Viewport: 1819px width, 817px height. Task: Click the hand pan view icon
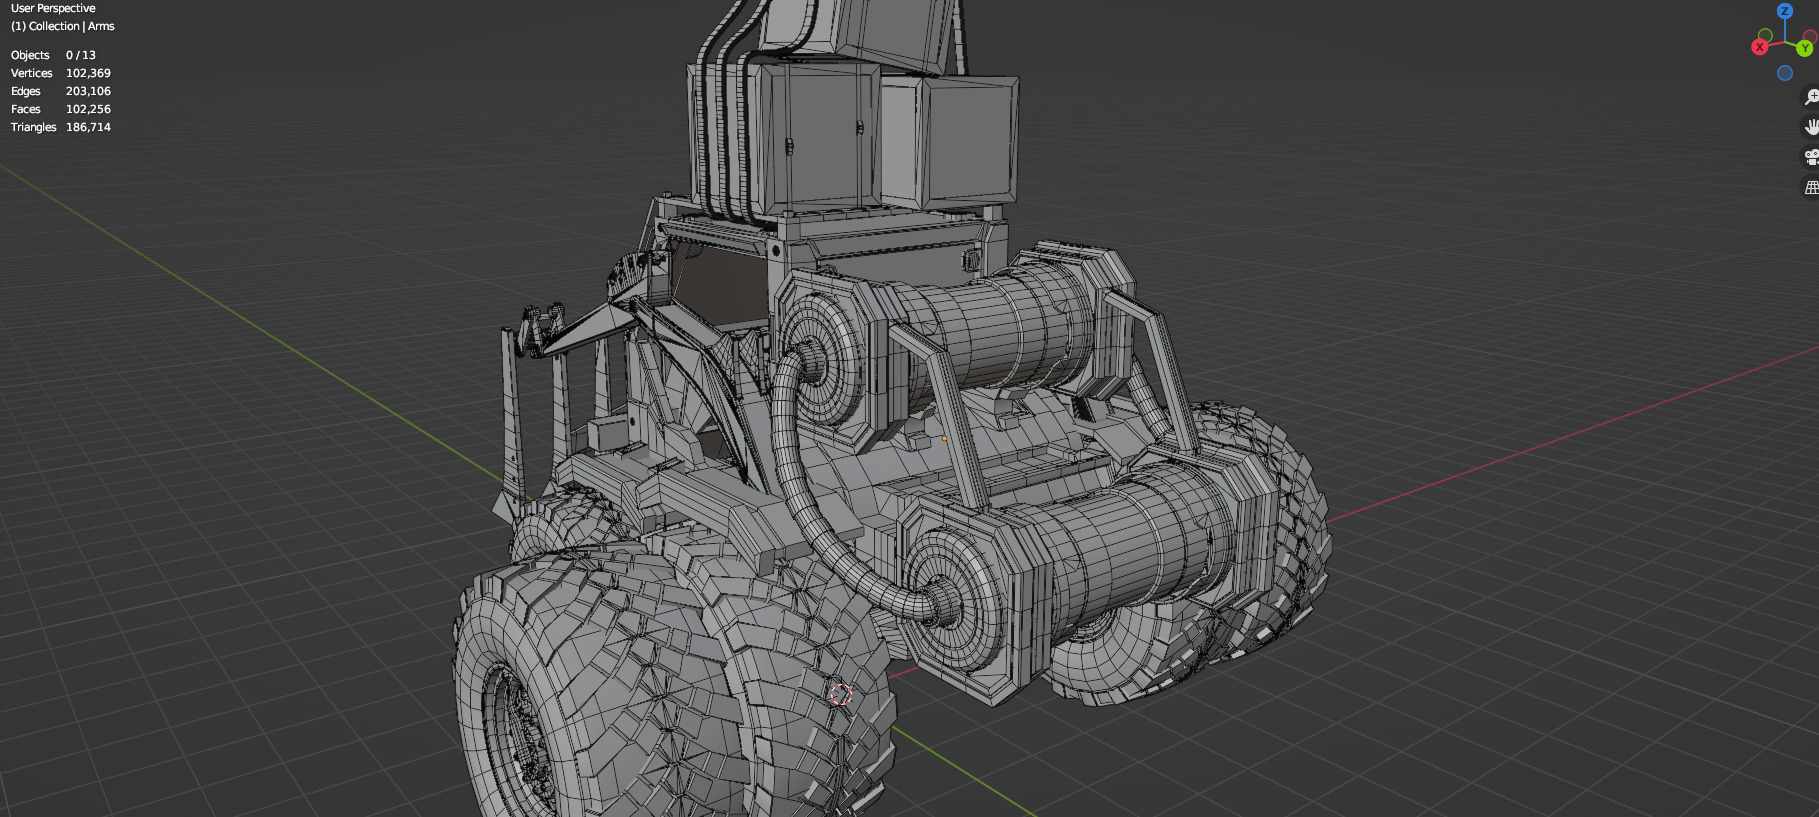coord(1811,127)
